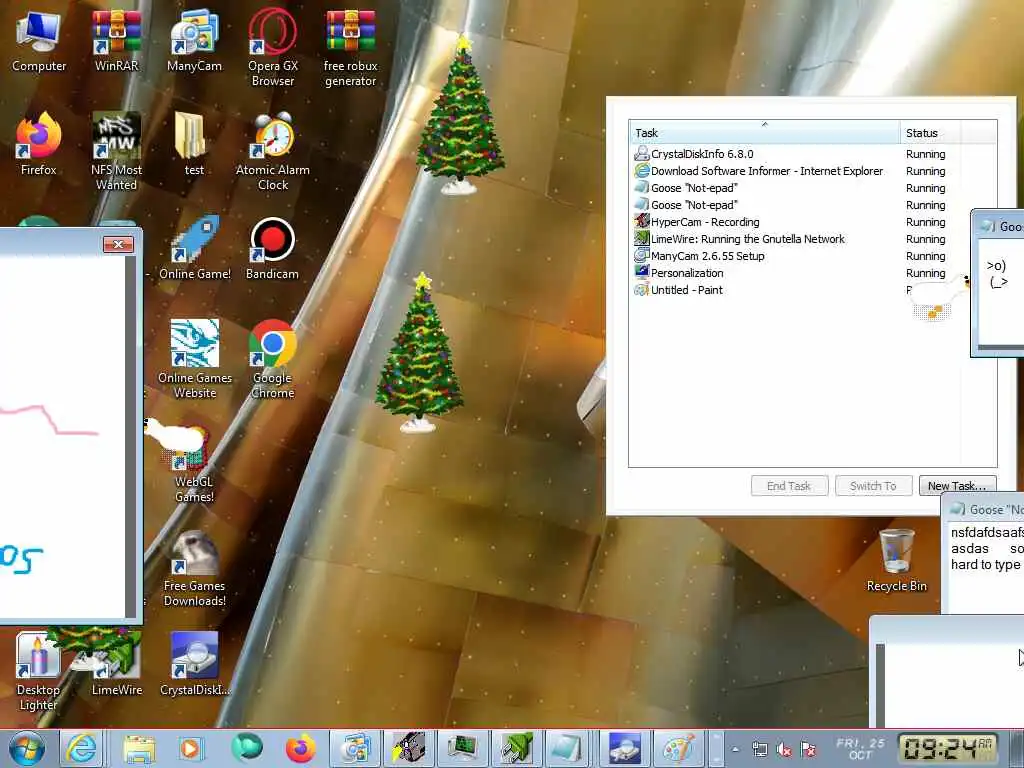This screenshot has height=768, width=1024.
Task: Switch to Paint on the taskbar
Action: click(x=679, y=749)
